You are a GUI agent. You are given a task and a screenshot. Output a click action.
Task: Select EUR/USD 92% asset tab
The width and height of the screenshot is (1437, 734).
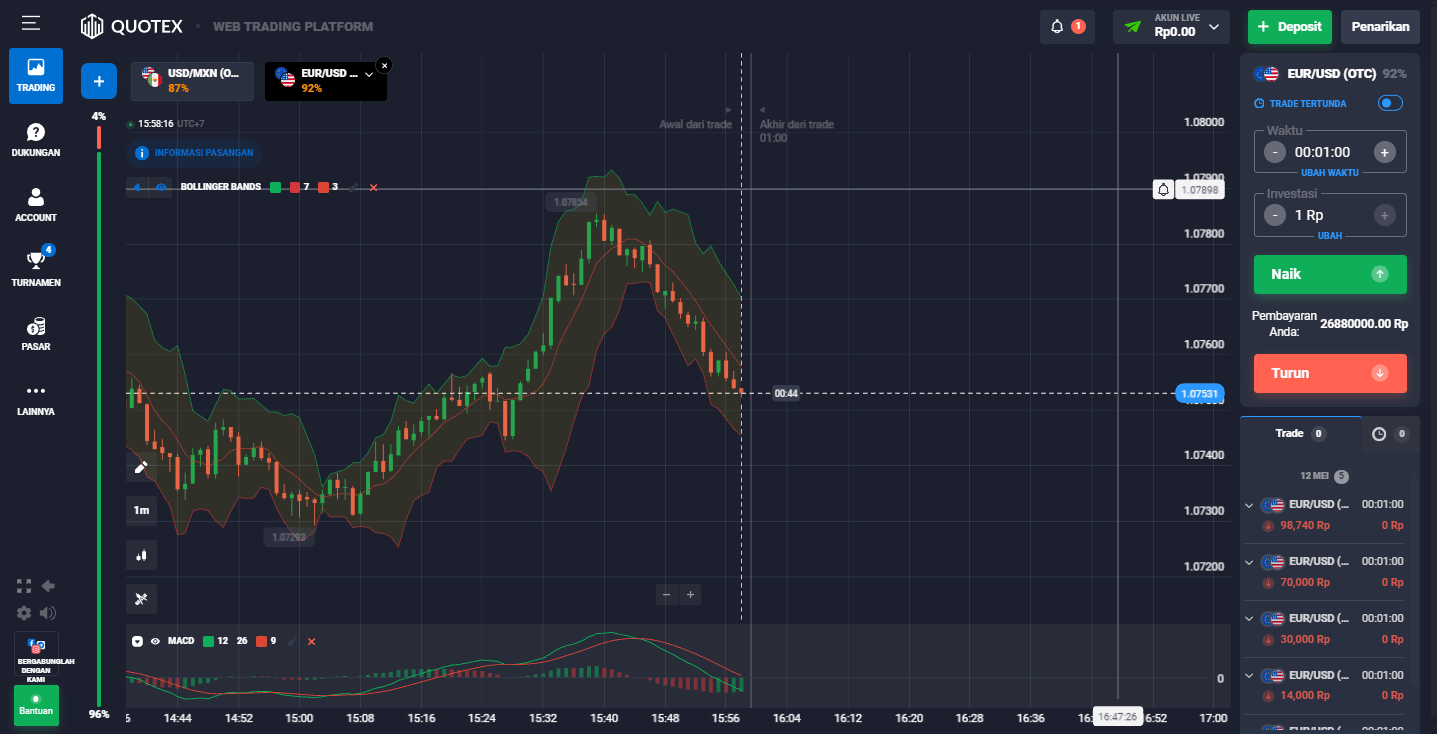pos(325,81)
